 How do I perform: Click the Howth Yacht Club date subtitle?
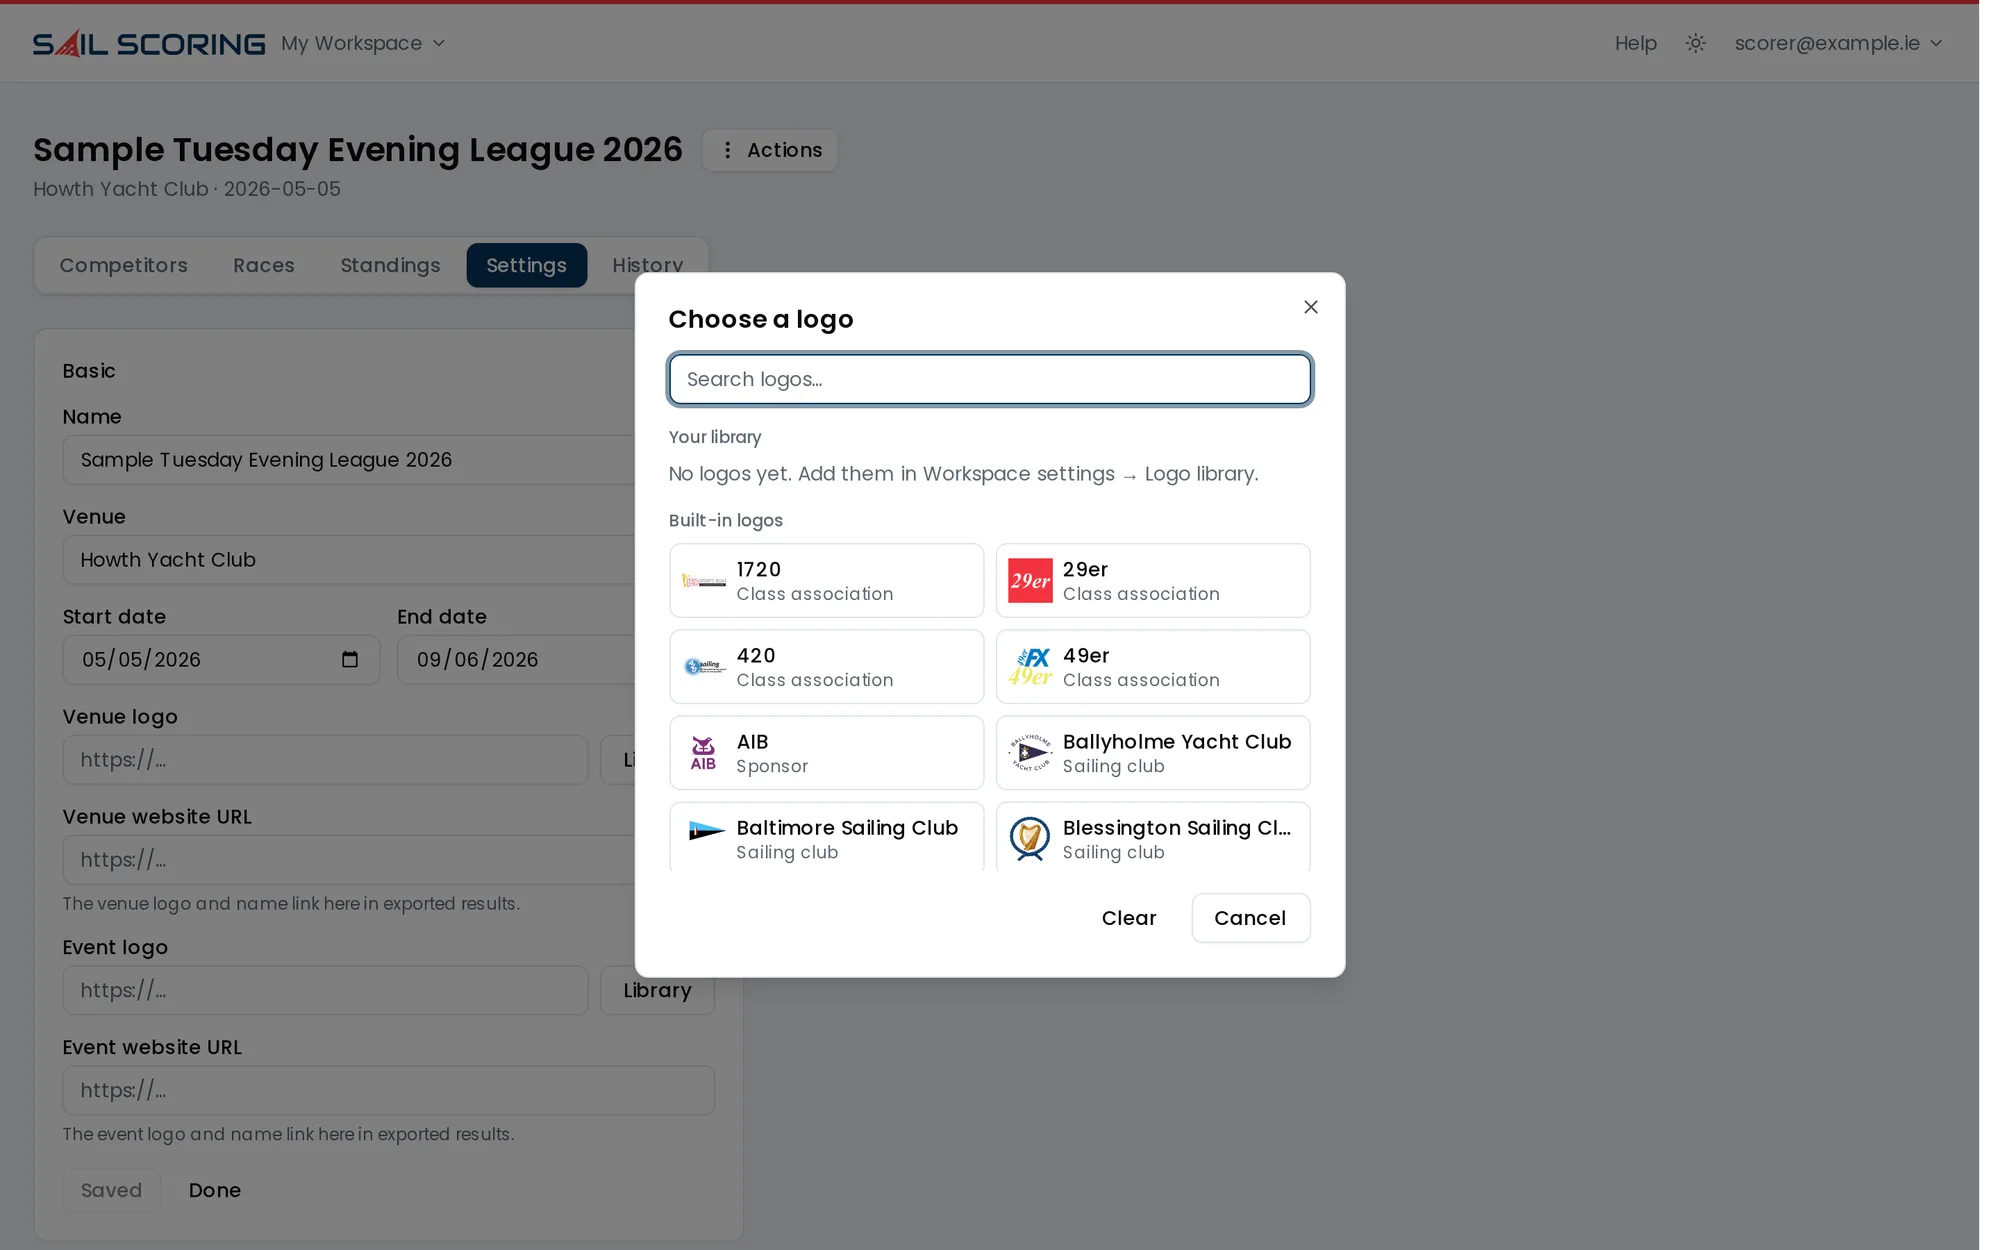187,189
